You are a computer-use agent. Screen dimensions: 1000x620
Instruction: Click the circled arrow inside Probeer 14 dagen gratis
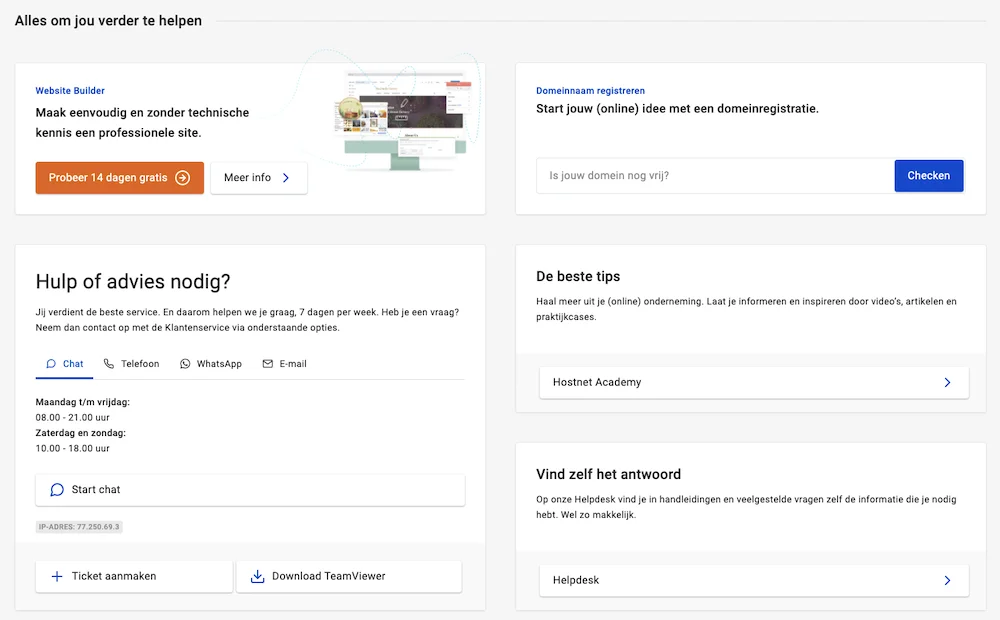tap(182, 177)
